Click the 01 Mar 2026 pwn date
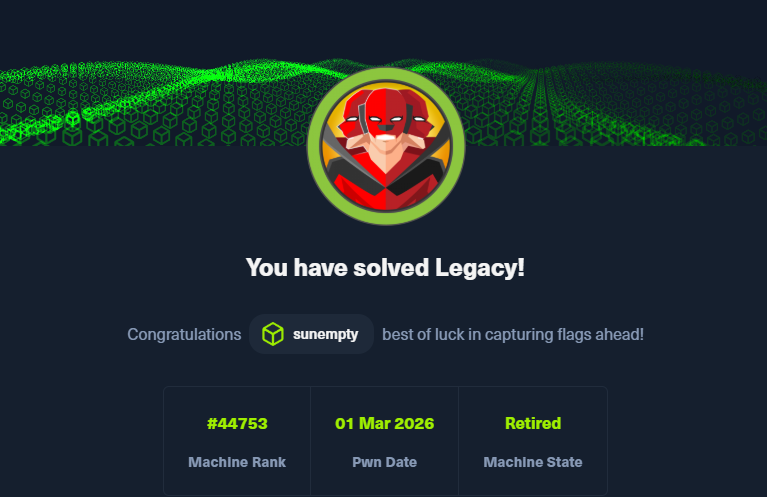Image resolution: width=767 pixels, height=497 pixels. pyautogui.click(x=384, y=424)
